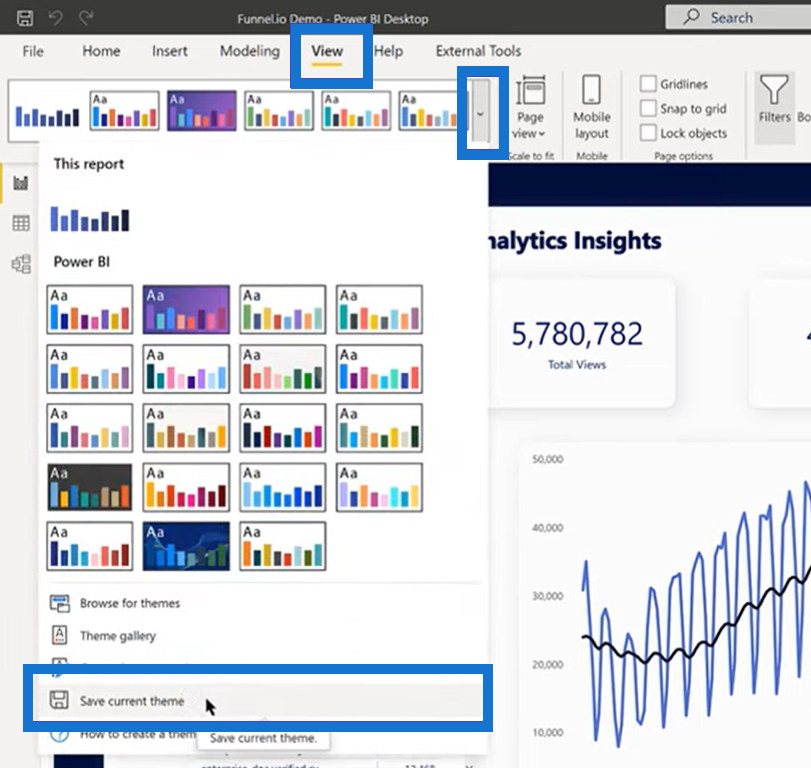811x768 pixels.
Task: Check the Lock objects option
Action: [x=648, y=132]
